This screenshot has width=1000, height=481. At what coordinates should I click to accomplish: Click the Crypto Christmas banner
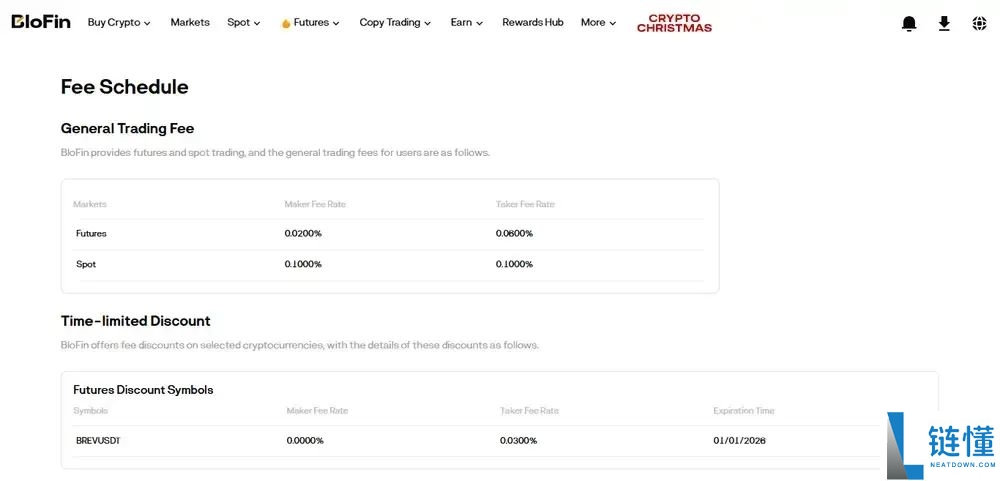(x=674, y=23)
